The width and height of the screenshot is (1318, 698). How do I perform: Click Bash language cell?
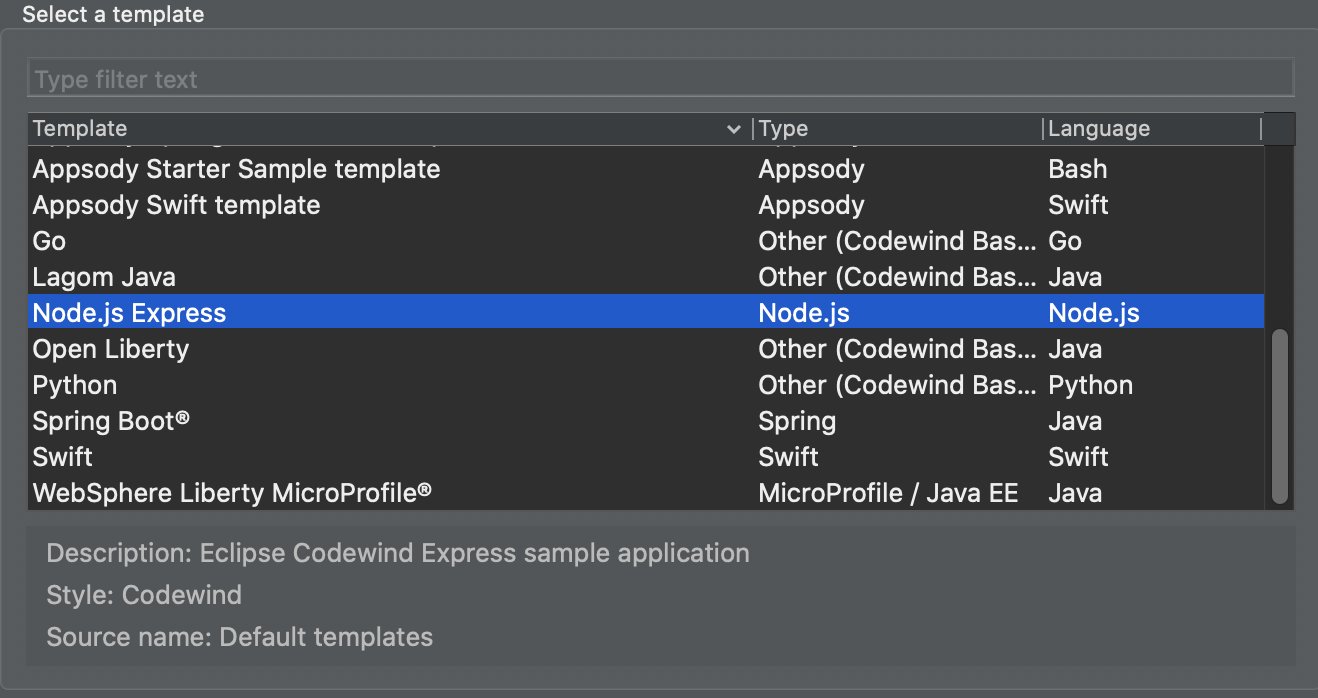tap(1077, 169)
